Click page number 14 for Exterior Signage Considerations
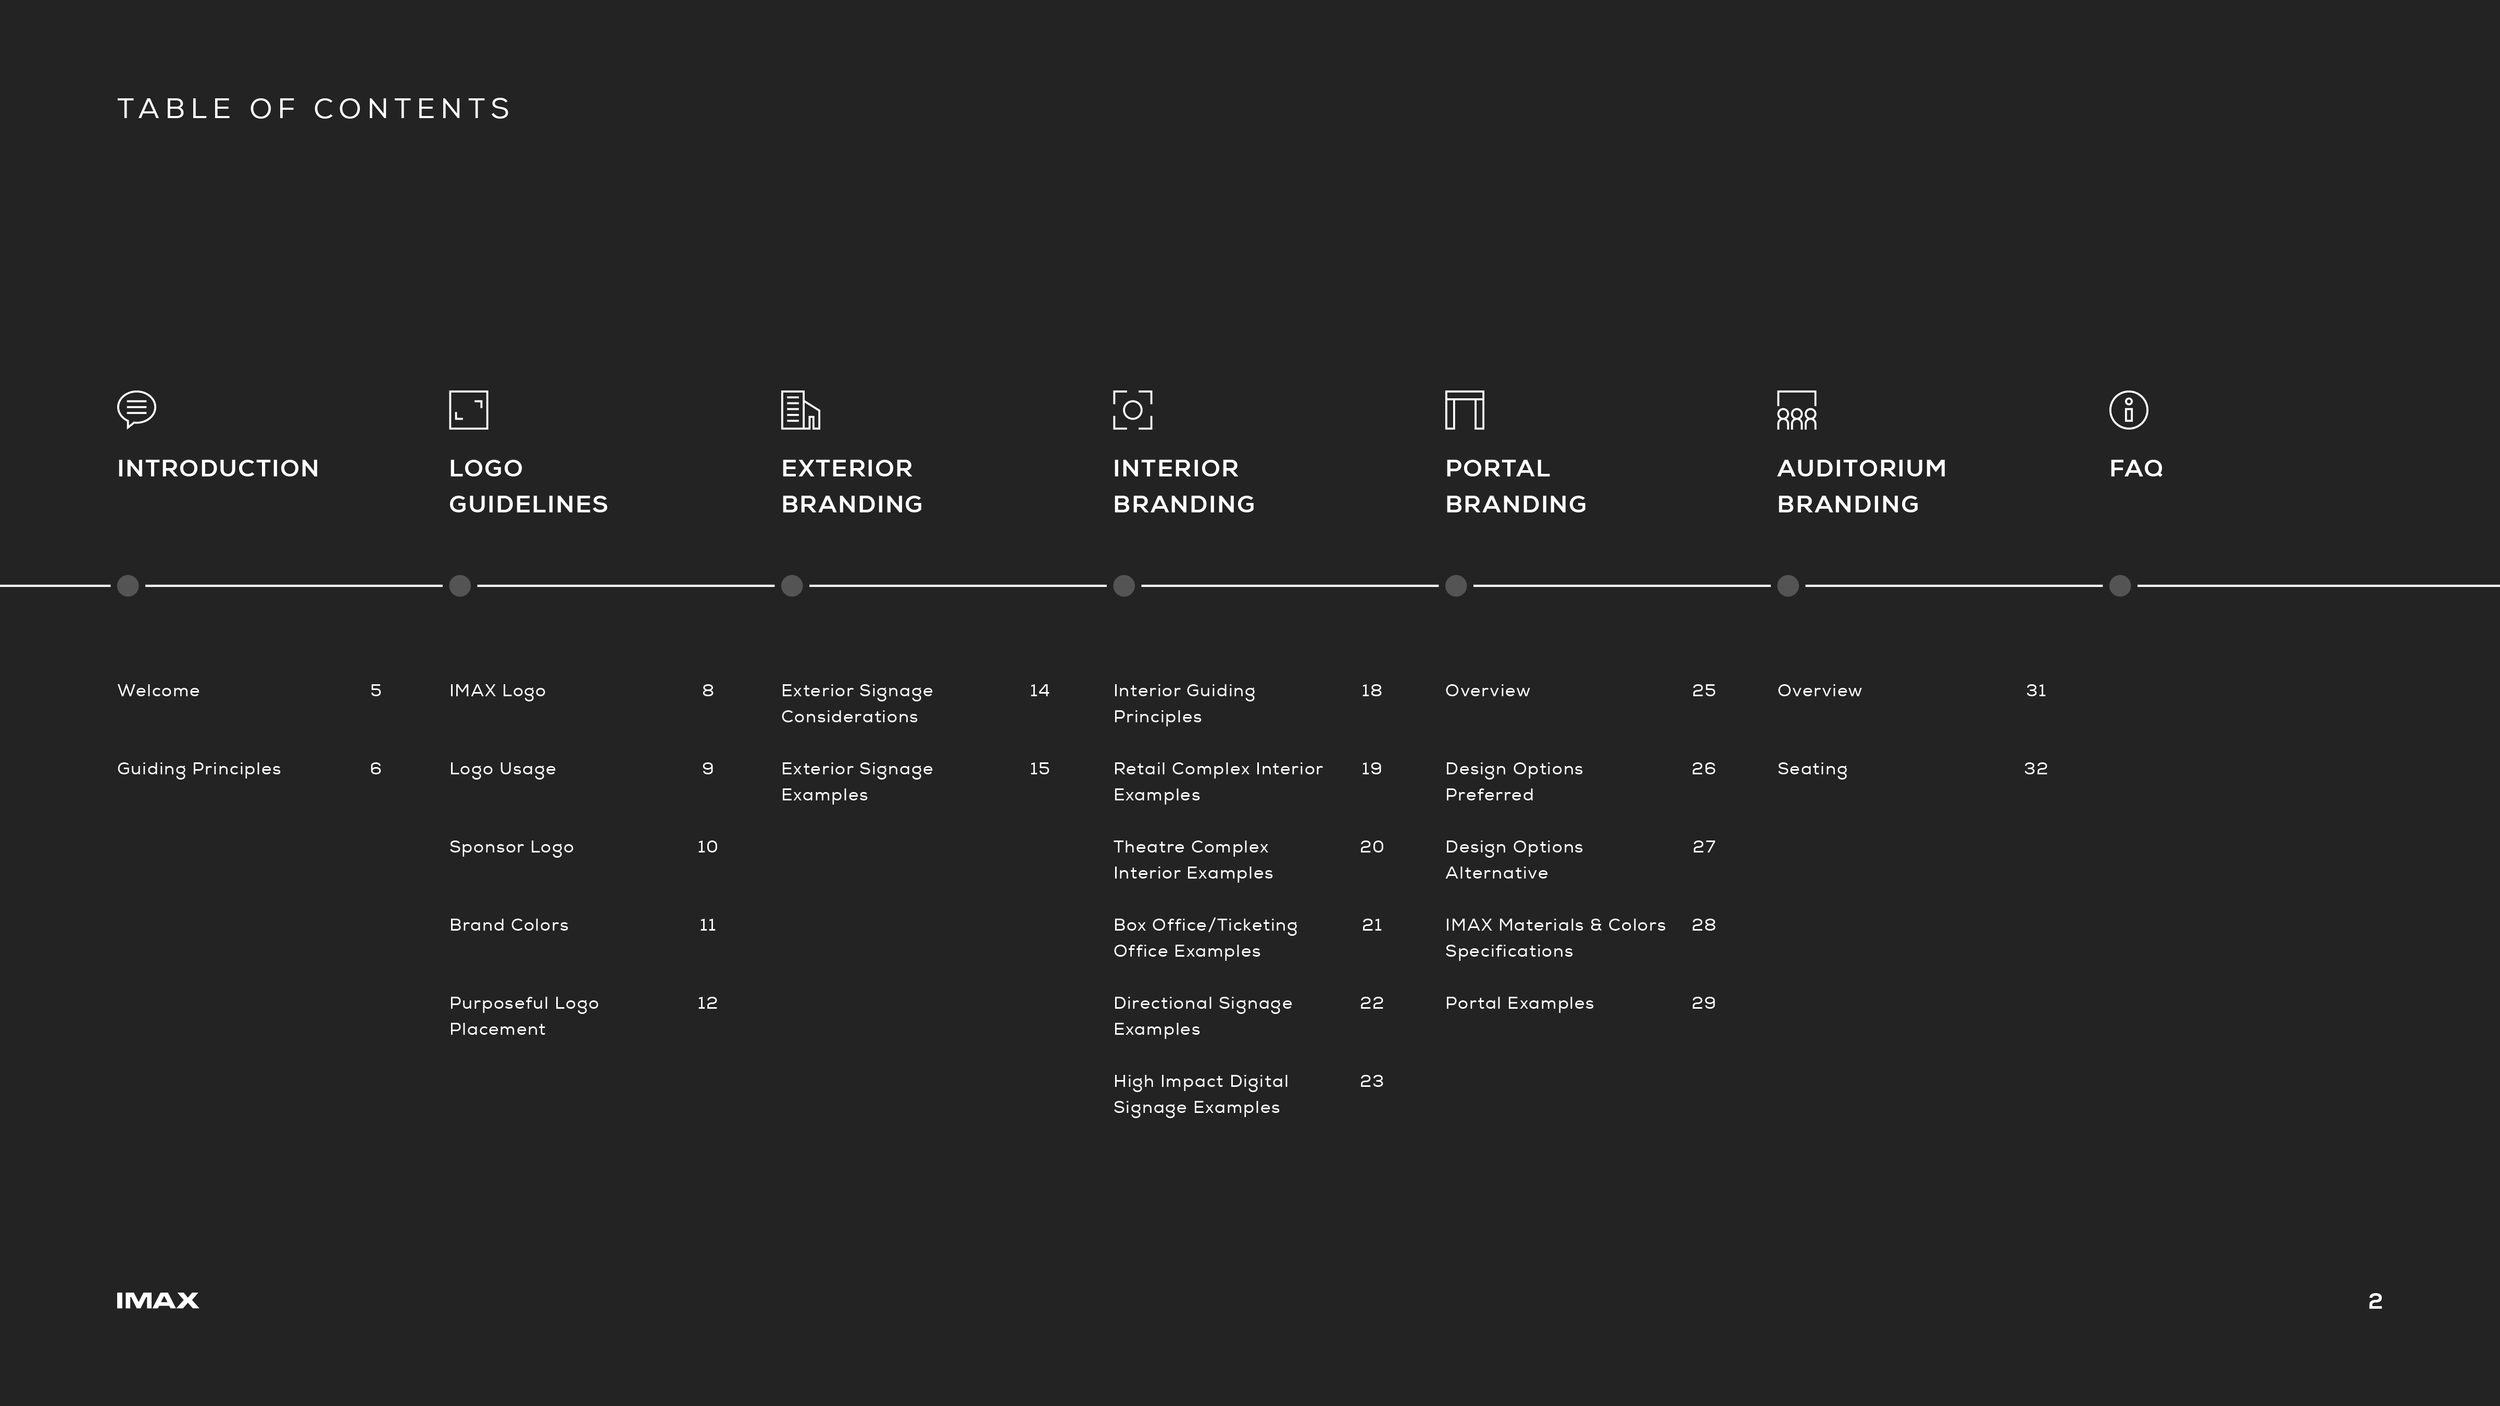The width and height of the screenshot is (2500, 1406). pos(1040,691)
